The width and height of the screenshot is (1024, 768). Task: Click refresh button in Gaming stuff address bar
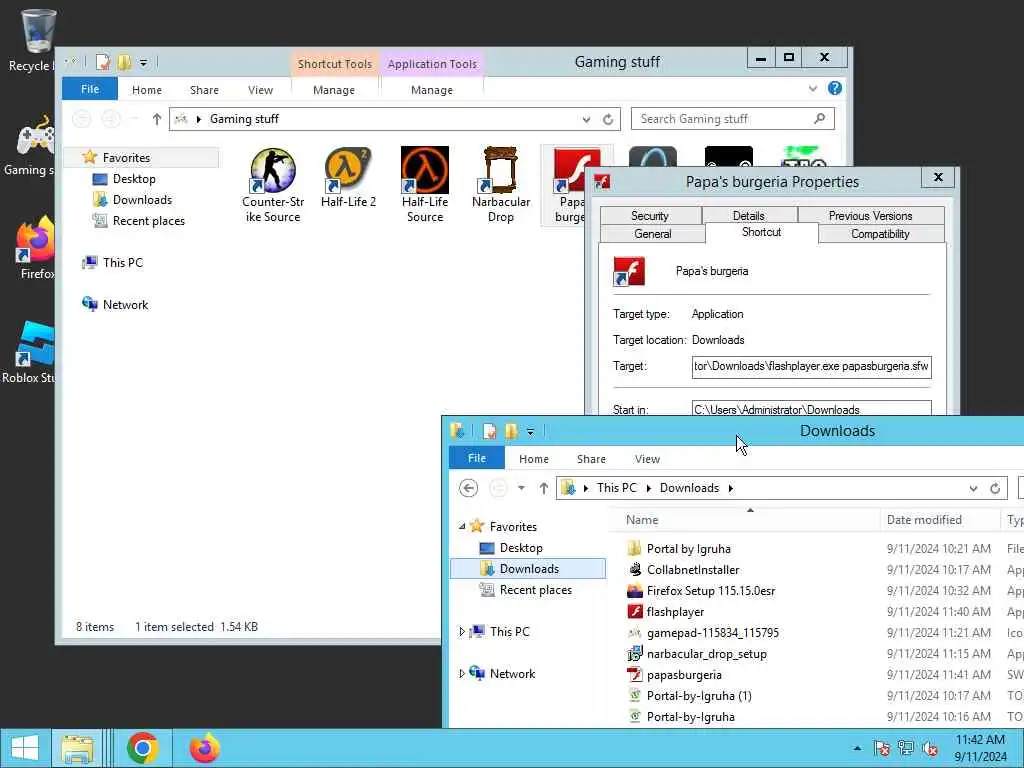608,119
